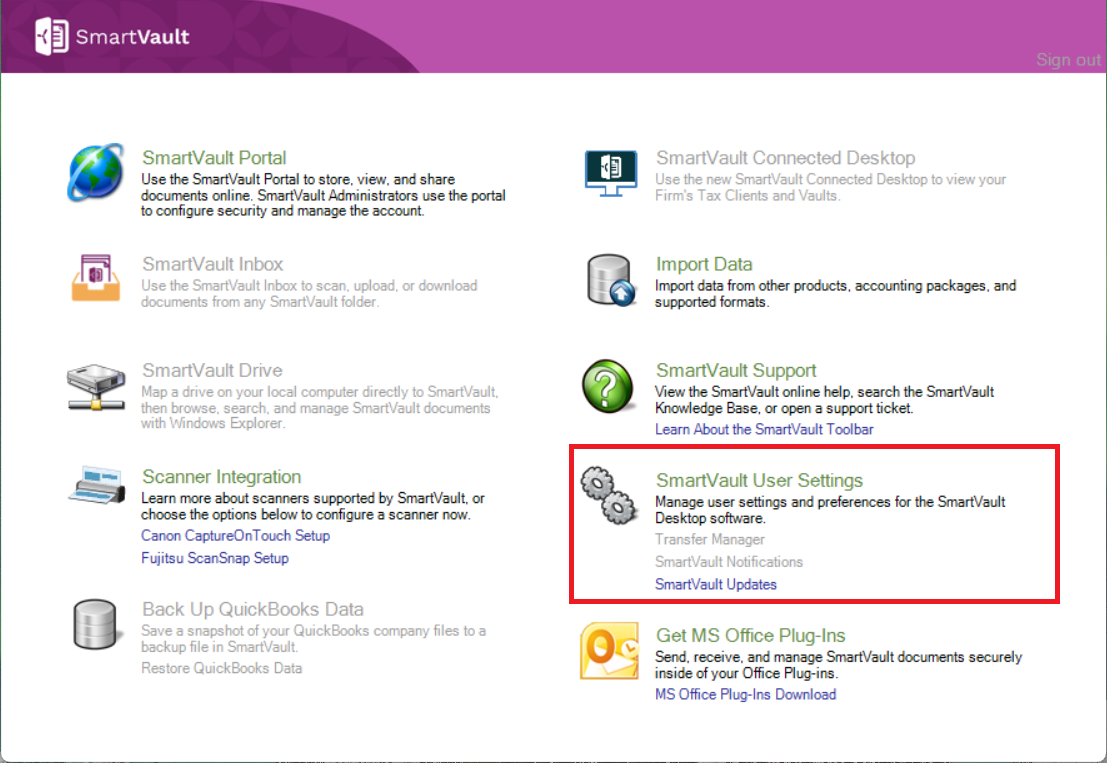This screenshot has height=763, width=1107.
Task: Open the SmartVault Portal globe icon
Action: 96,172
